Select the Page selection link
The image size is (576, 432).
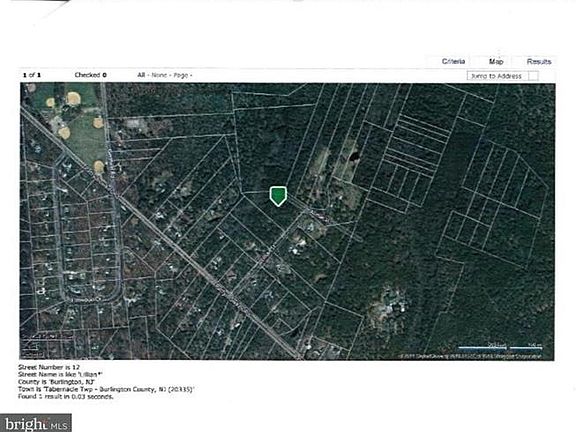180,75
